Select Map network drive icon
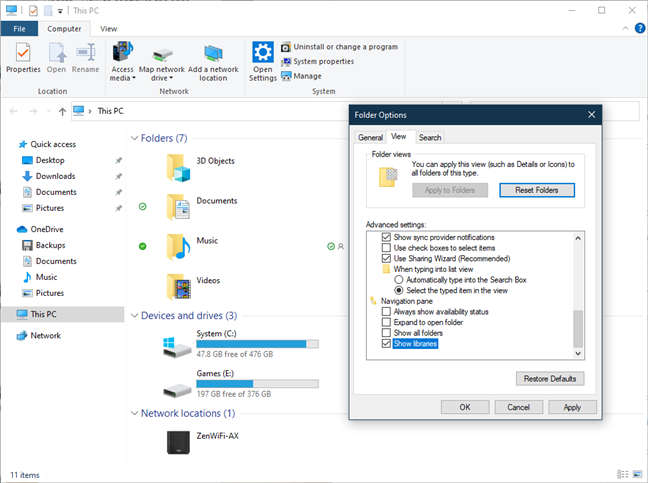The width and height of the screenshot is (648, 483). (x=162, y=55)
